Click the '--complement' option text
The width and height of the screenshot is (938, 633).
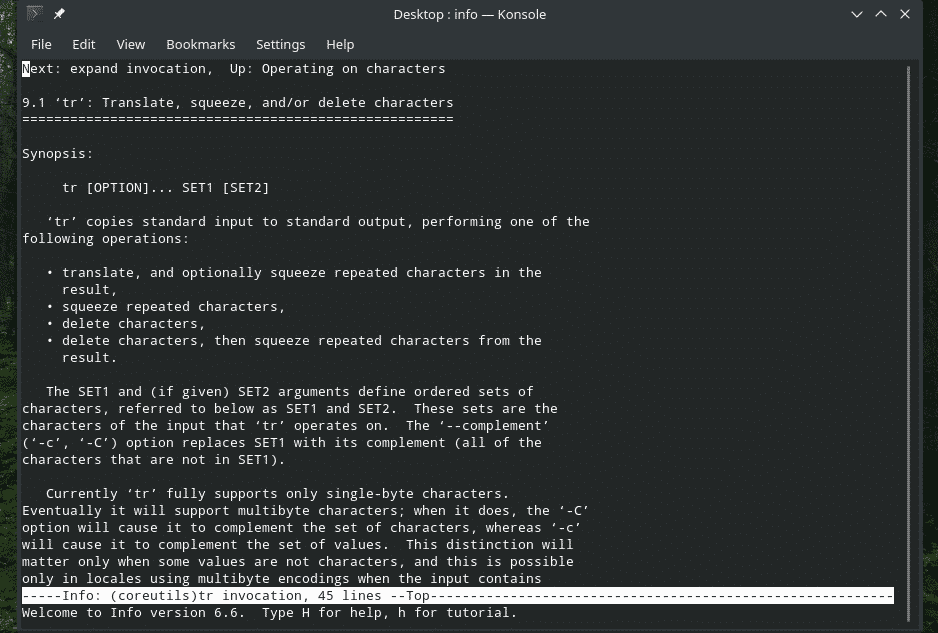(x=494, y=426)
